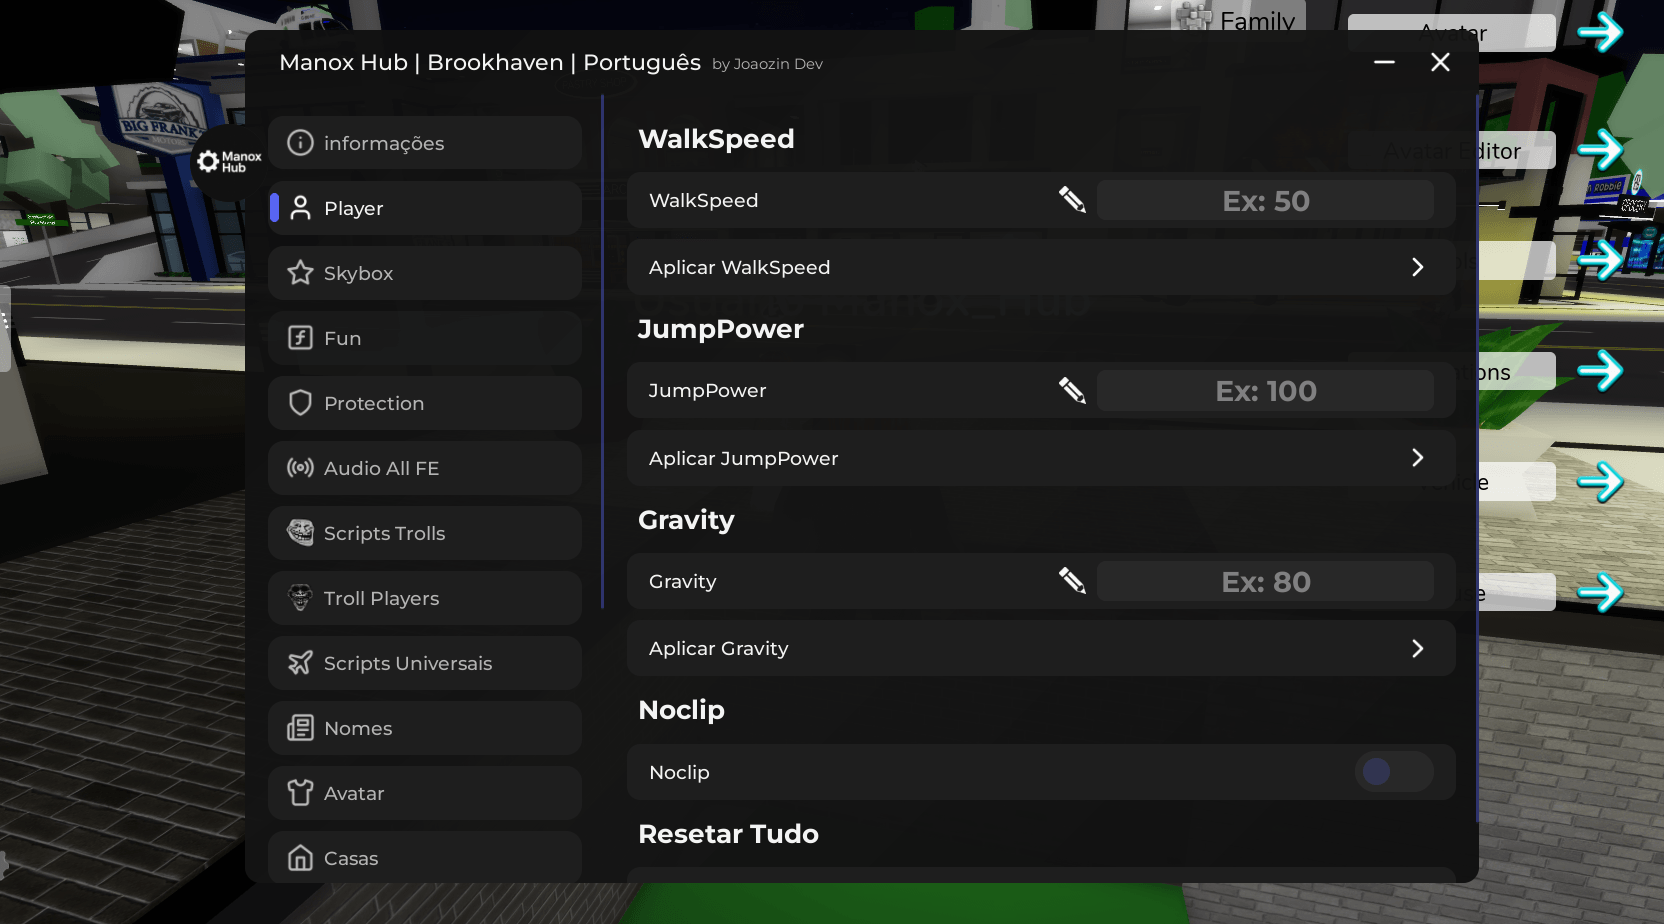Screen dimensions: 1664x924
Task: Click the star icon on Skybox
Action: coord(300,273)
